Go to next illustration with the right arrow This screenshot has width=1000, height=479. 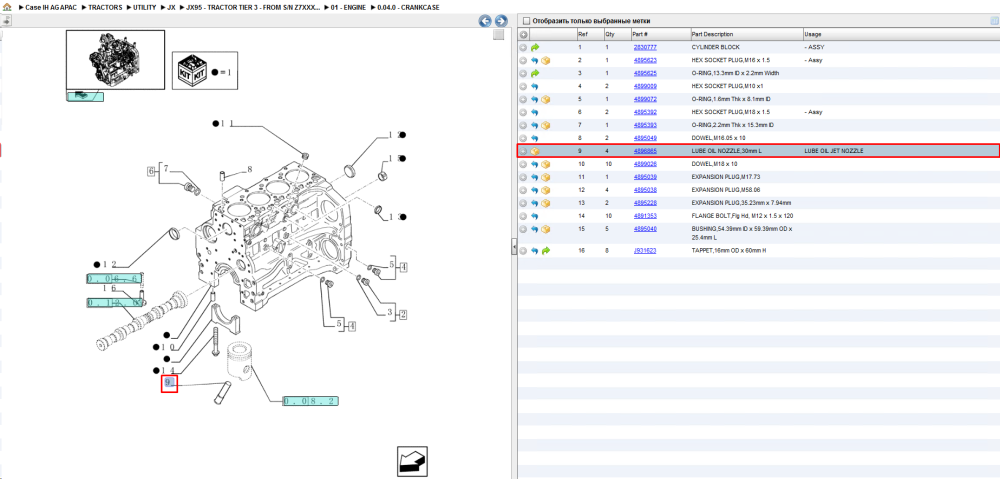click(501, 21)
